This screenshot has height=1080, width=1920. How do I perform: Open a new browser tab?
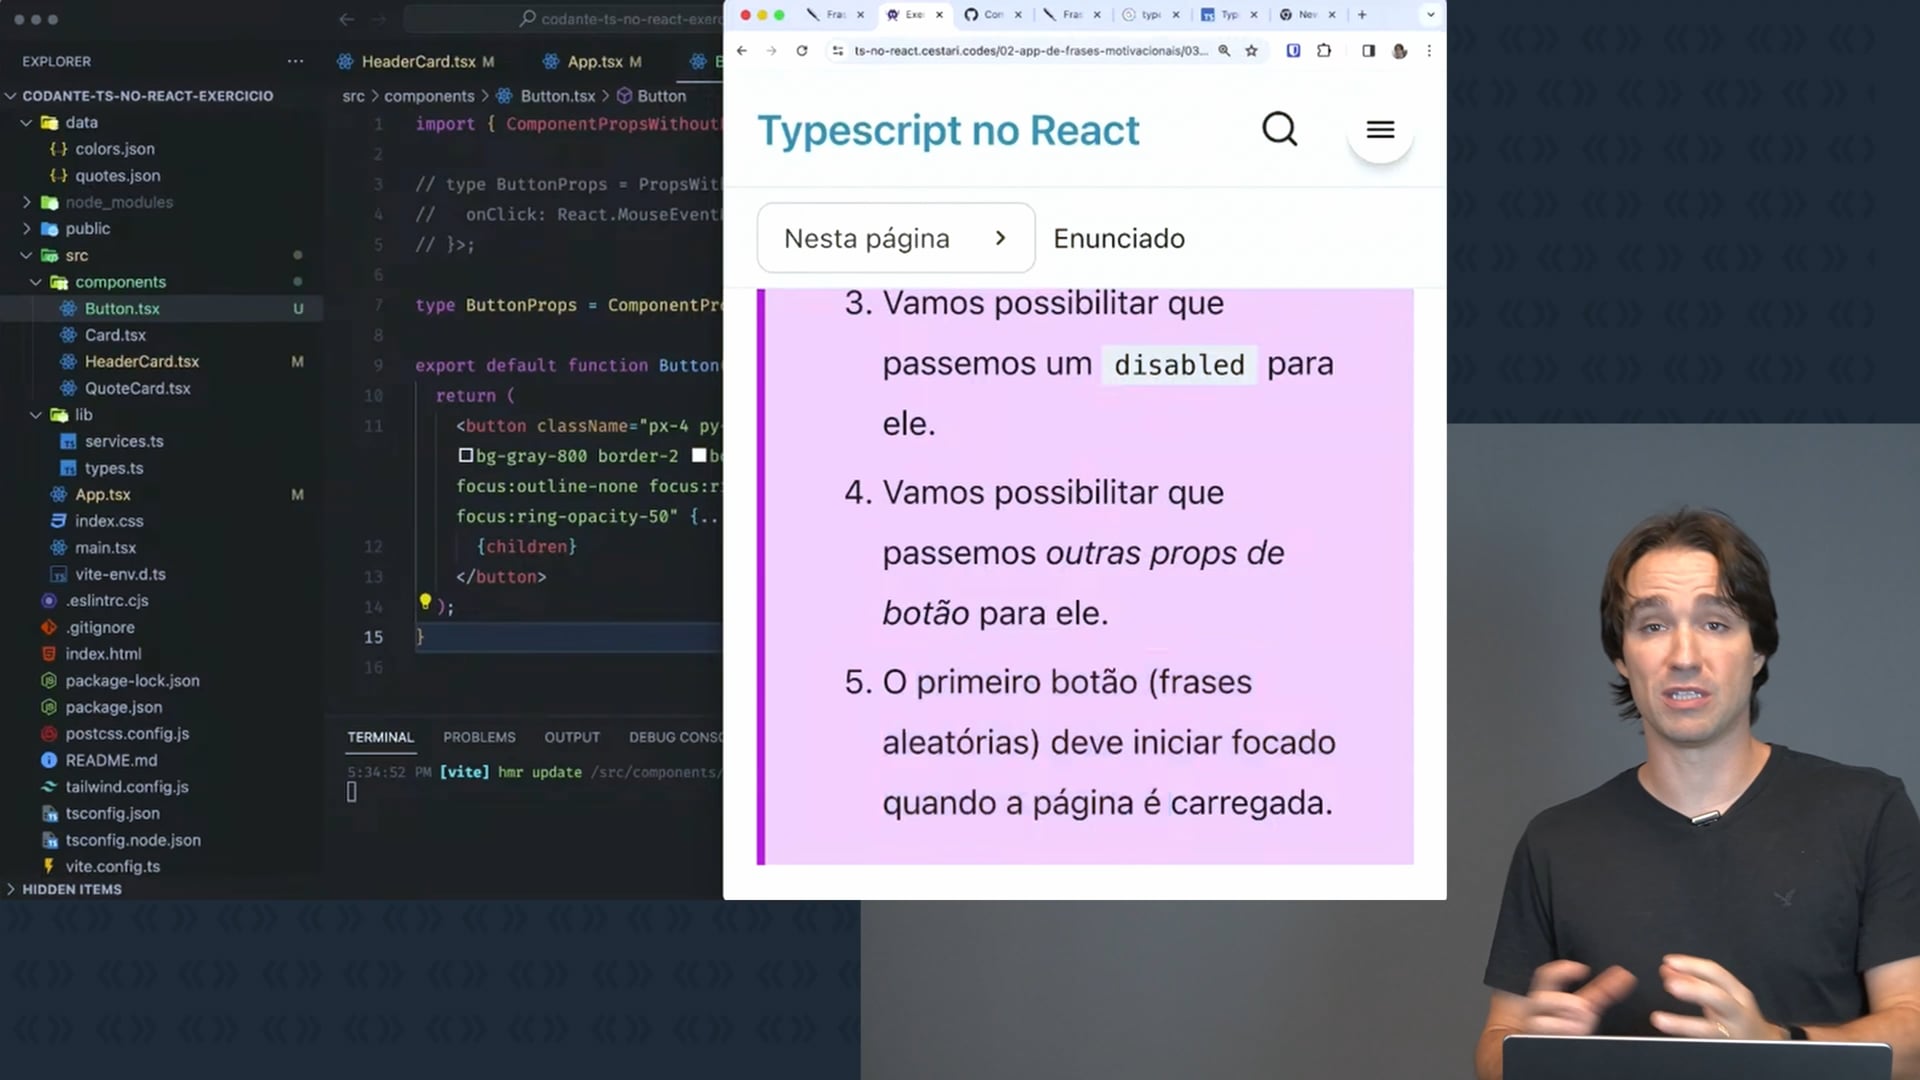[1362, 15]
